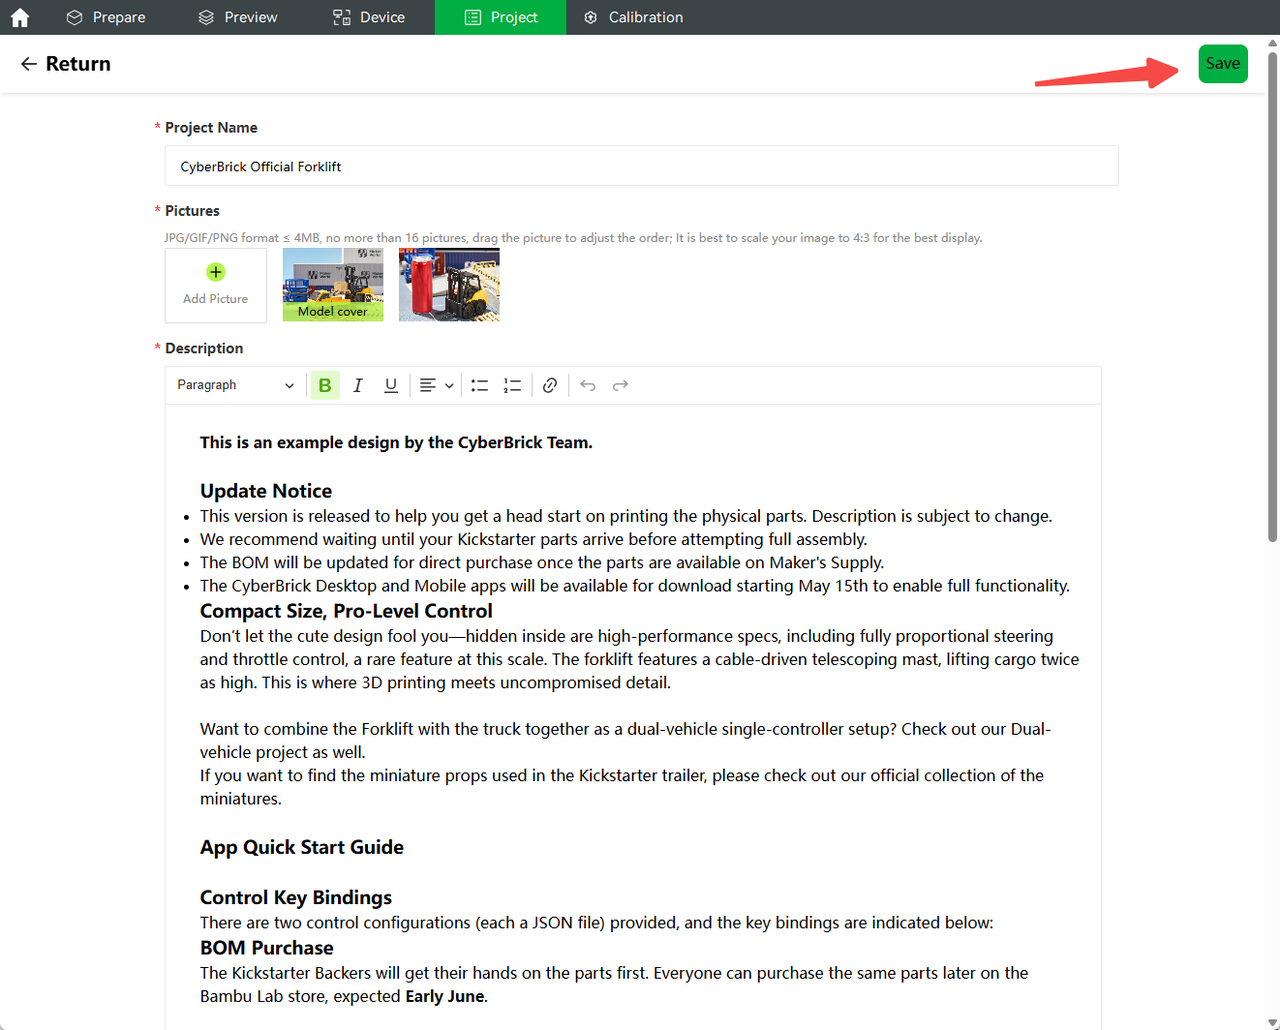Click the line "This is an example design by the CyberBrick Team."

(x=396, y=442)
